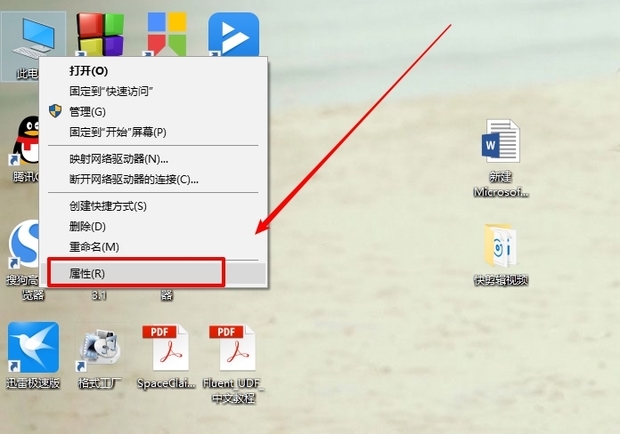The image size is (620, 434).
Task: Select 删除(D) in the context menu
Action: 153,226
